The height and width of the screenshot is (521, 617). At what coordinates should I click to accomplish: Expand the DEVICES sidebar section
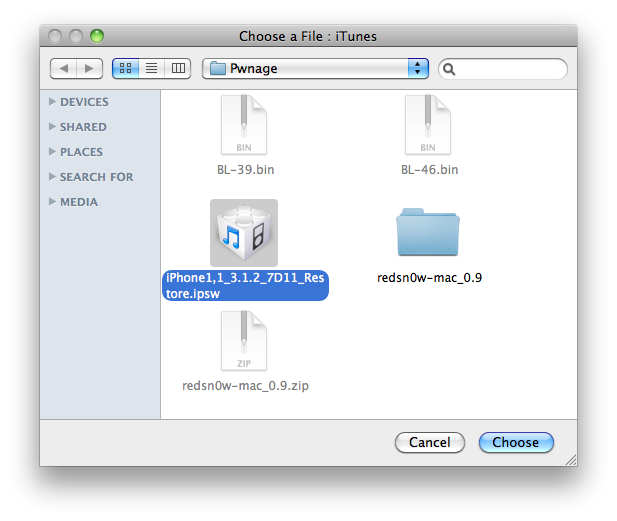click(x=52, y=102)
